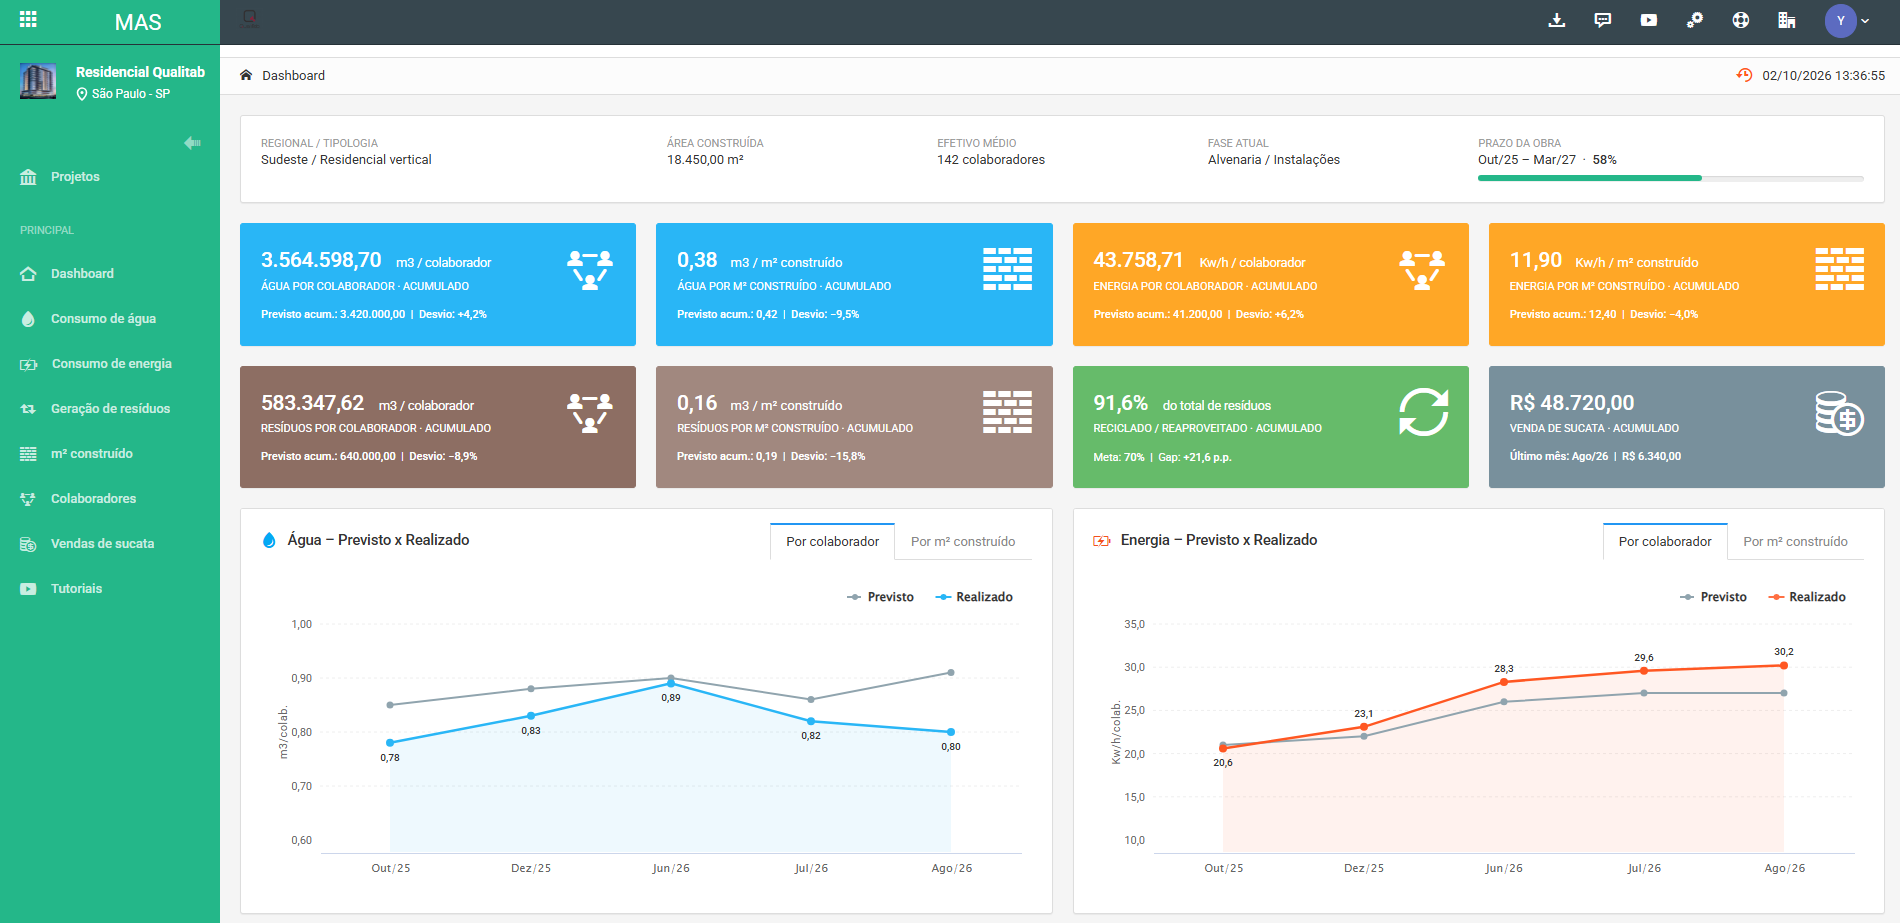
Task: Click the Alvenaria / Instalações fase value
Action: (x=1273, y=160)
